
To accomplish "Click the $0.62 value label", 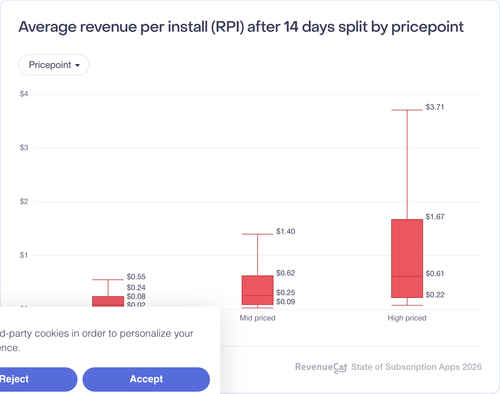I will click(x=286, y=273).
